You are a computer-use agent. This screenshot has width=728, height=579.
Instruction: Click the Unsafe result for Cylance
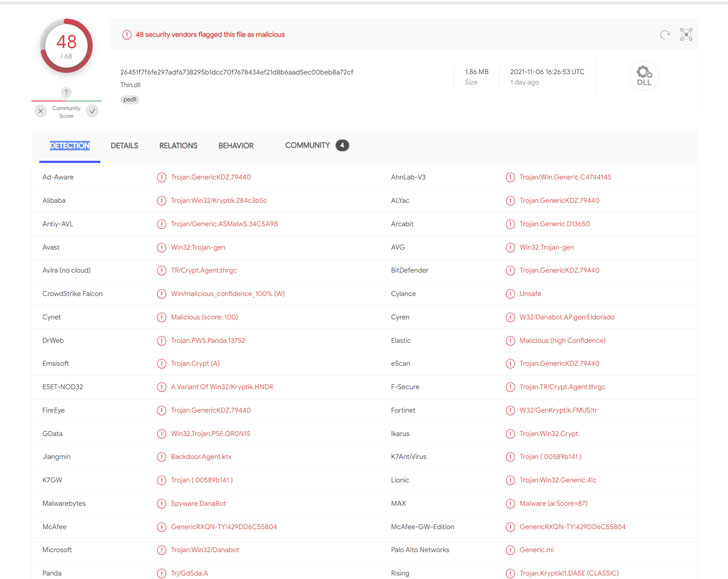tap(530, 294)
